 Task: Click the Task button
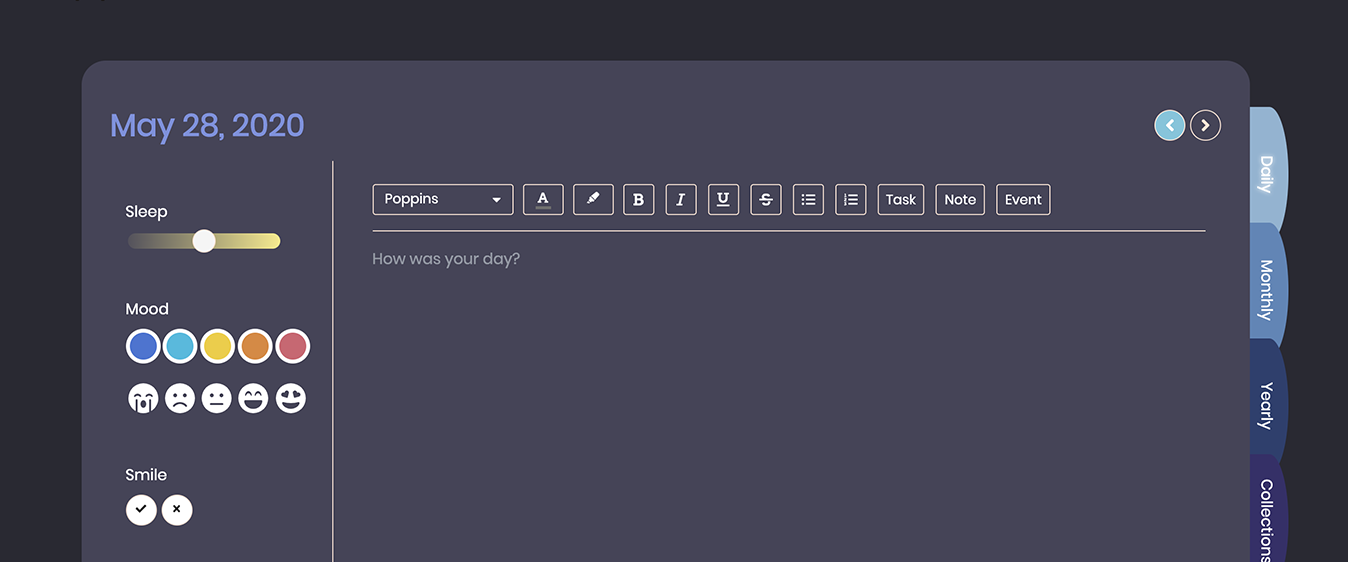click(x=901, y=199)
